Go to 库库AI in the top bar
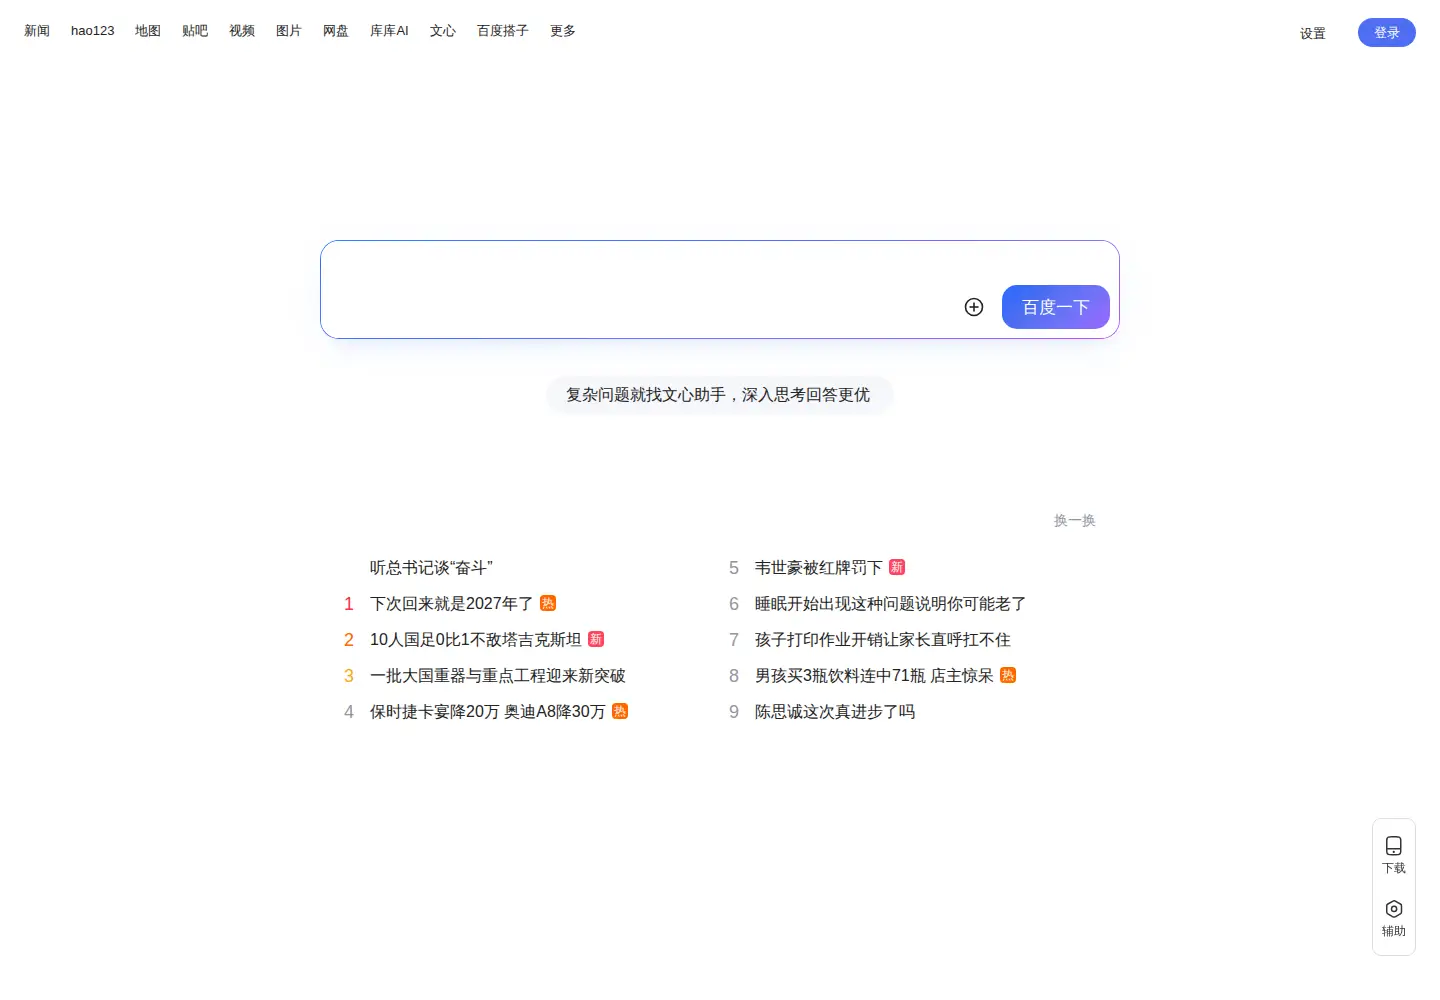Screen dimensions: 1440x1000 (389, 31)
